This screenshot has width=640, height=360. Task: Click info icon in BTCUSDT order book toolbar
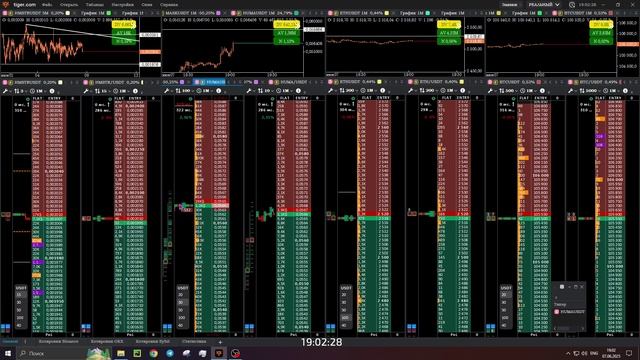point(542,91)
